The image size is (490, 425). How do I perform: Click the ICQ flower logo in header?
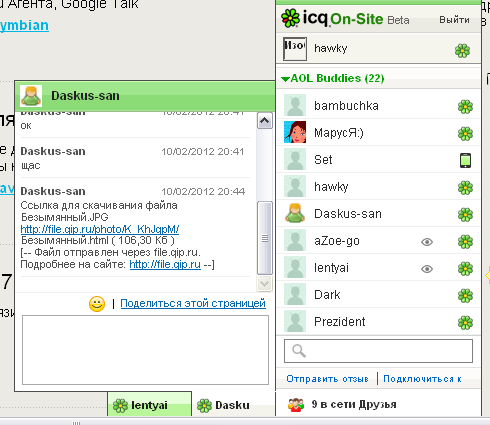click(x=290, y=18)
